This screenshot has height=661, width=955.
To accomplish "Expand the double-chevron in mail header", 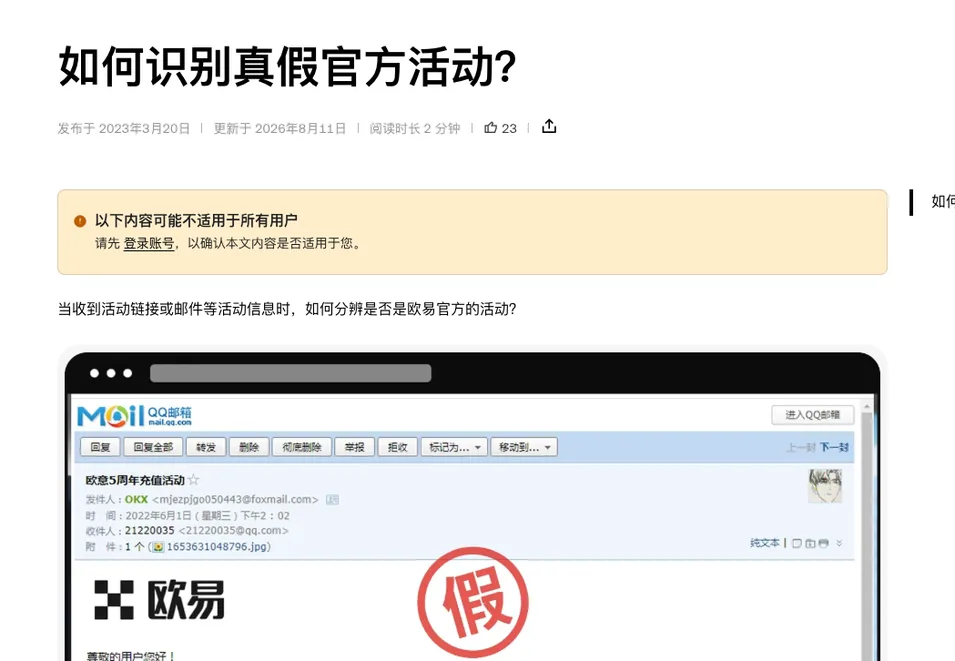I will (x=839, y=543).
